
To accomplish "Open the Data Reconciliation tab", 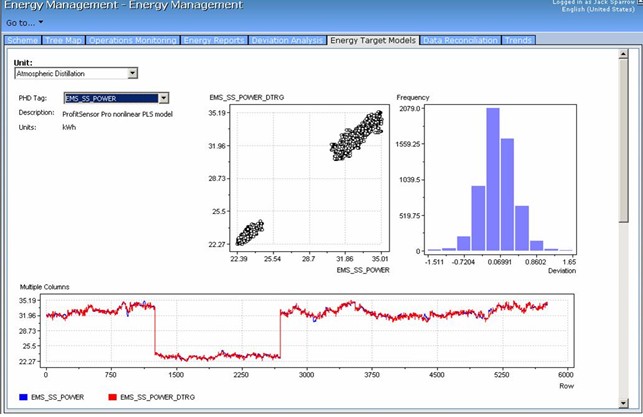I will [460, 40].
